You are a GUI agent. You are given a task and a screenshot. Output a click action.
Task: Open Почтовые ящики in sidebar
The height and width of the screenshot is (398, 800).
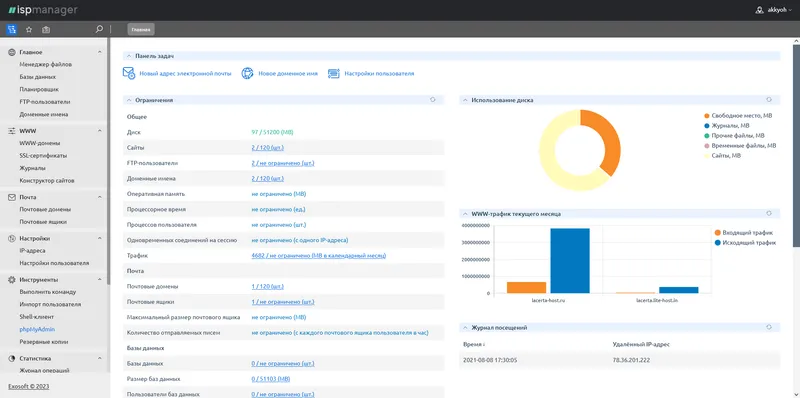43,222
